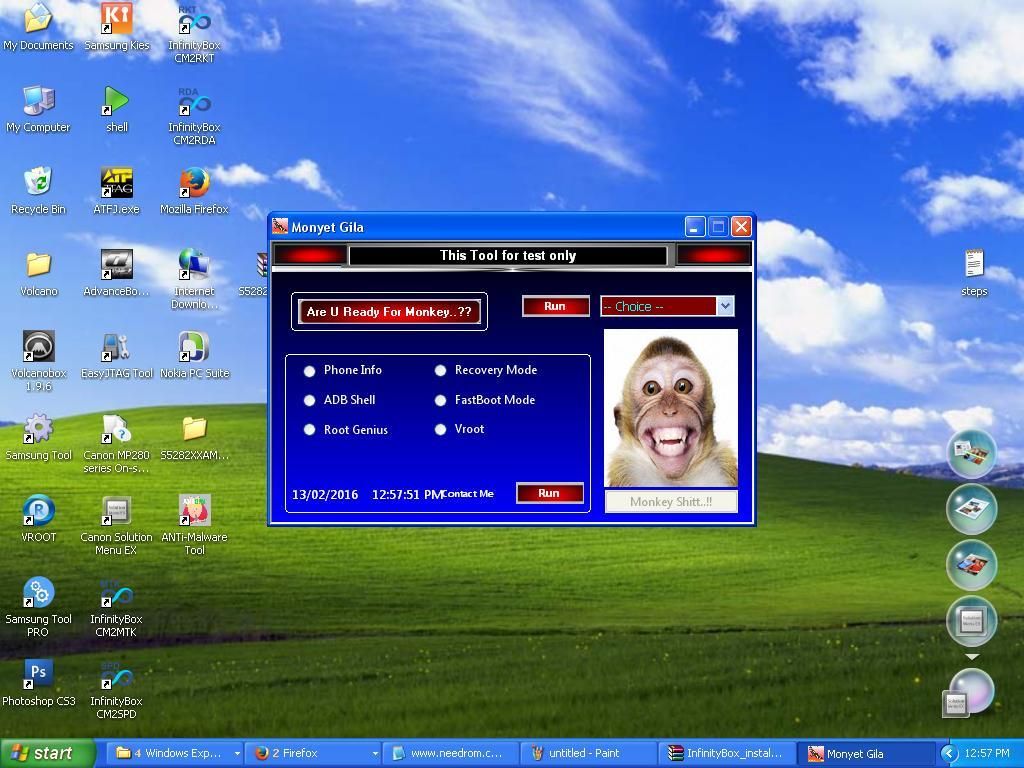Click the Run button beside Choice dropdown

tap(556, 306)
